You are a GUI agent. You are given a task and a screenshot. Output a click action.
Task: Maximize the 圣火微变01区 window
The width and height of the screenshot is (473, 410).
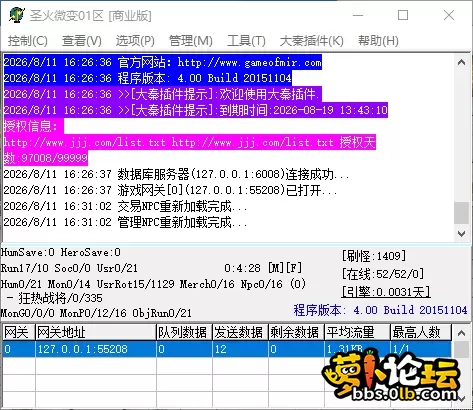[403, 15]
